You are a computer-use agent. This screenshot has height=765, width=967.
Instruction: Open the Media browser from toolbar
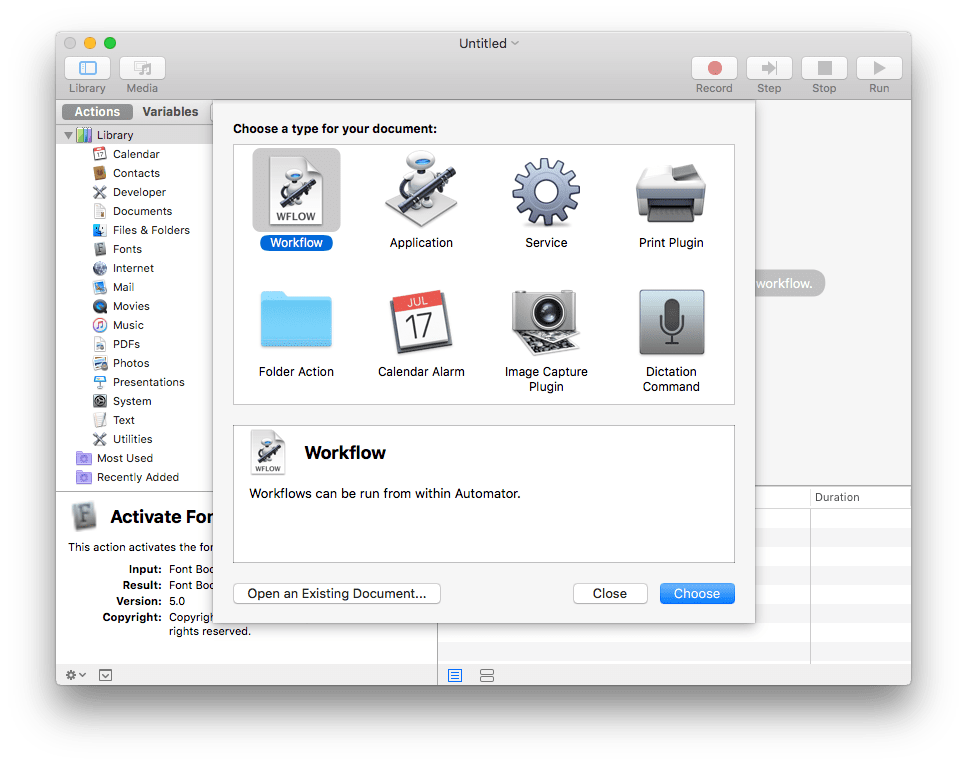[142, 68]
